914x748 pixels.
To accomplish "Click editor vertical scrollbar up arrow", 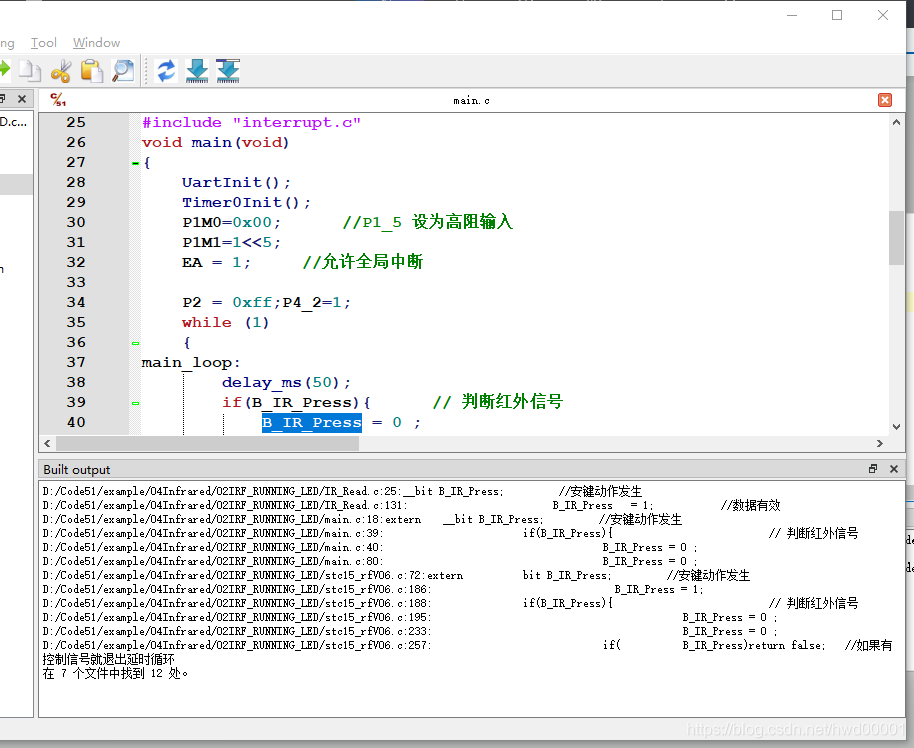I will (896, 122).
